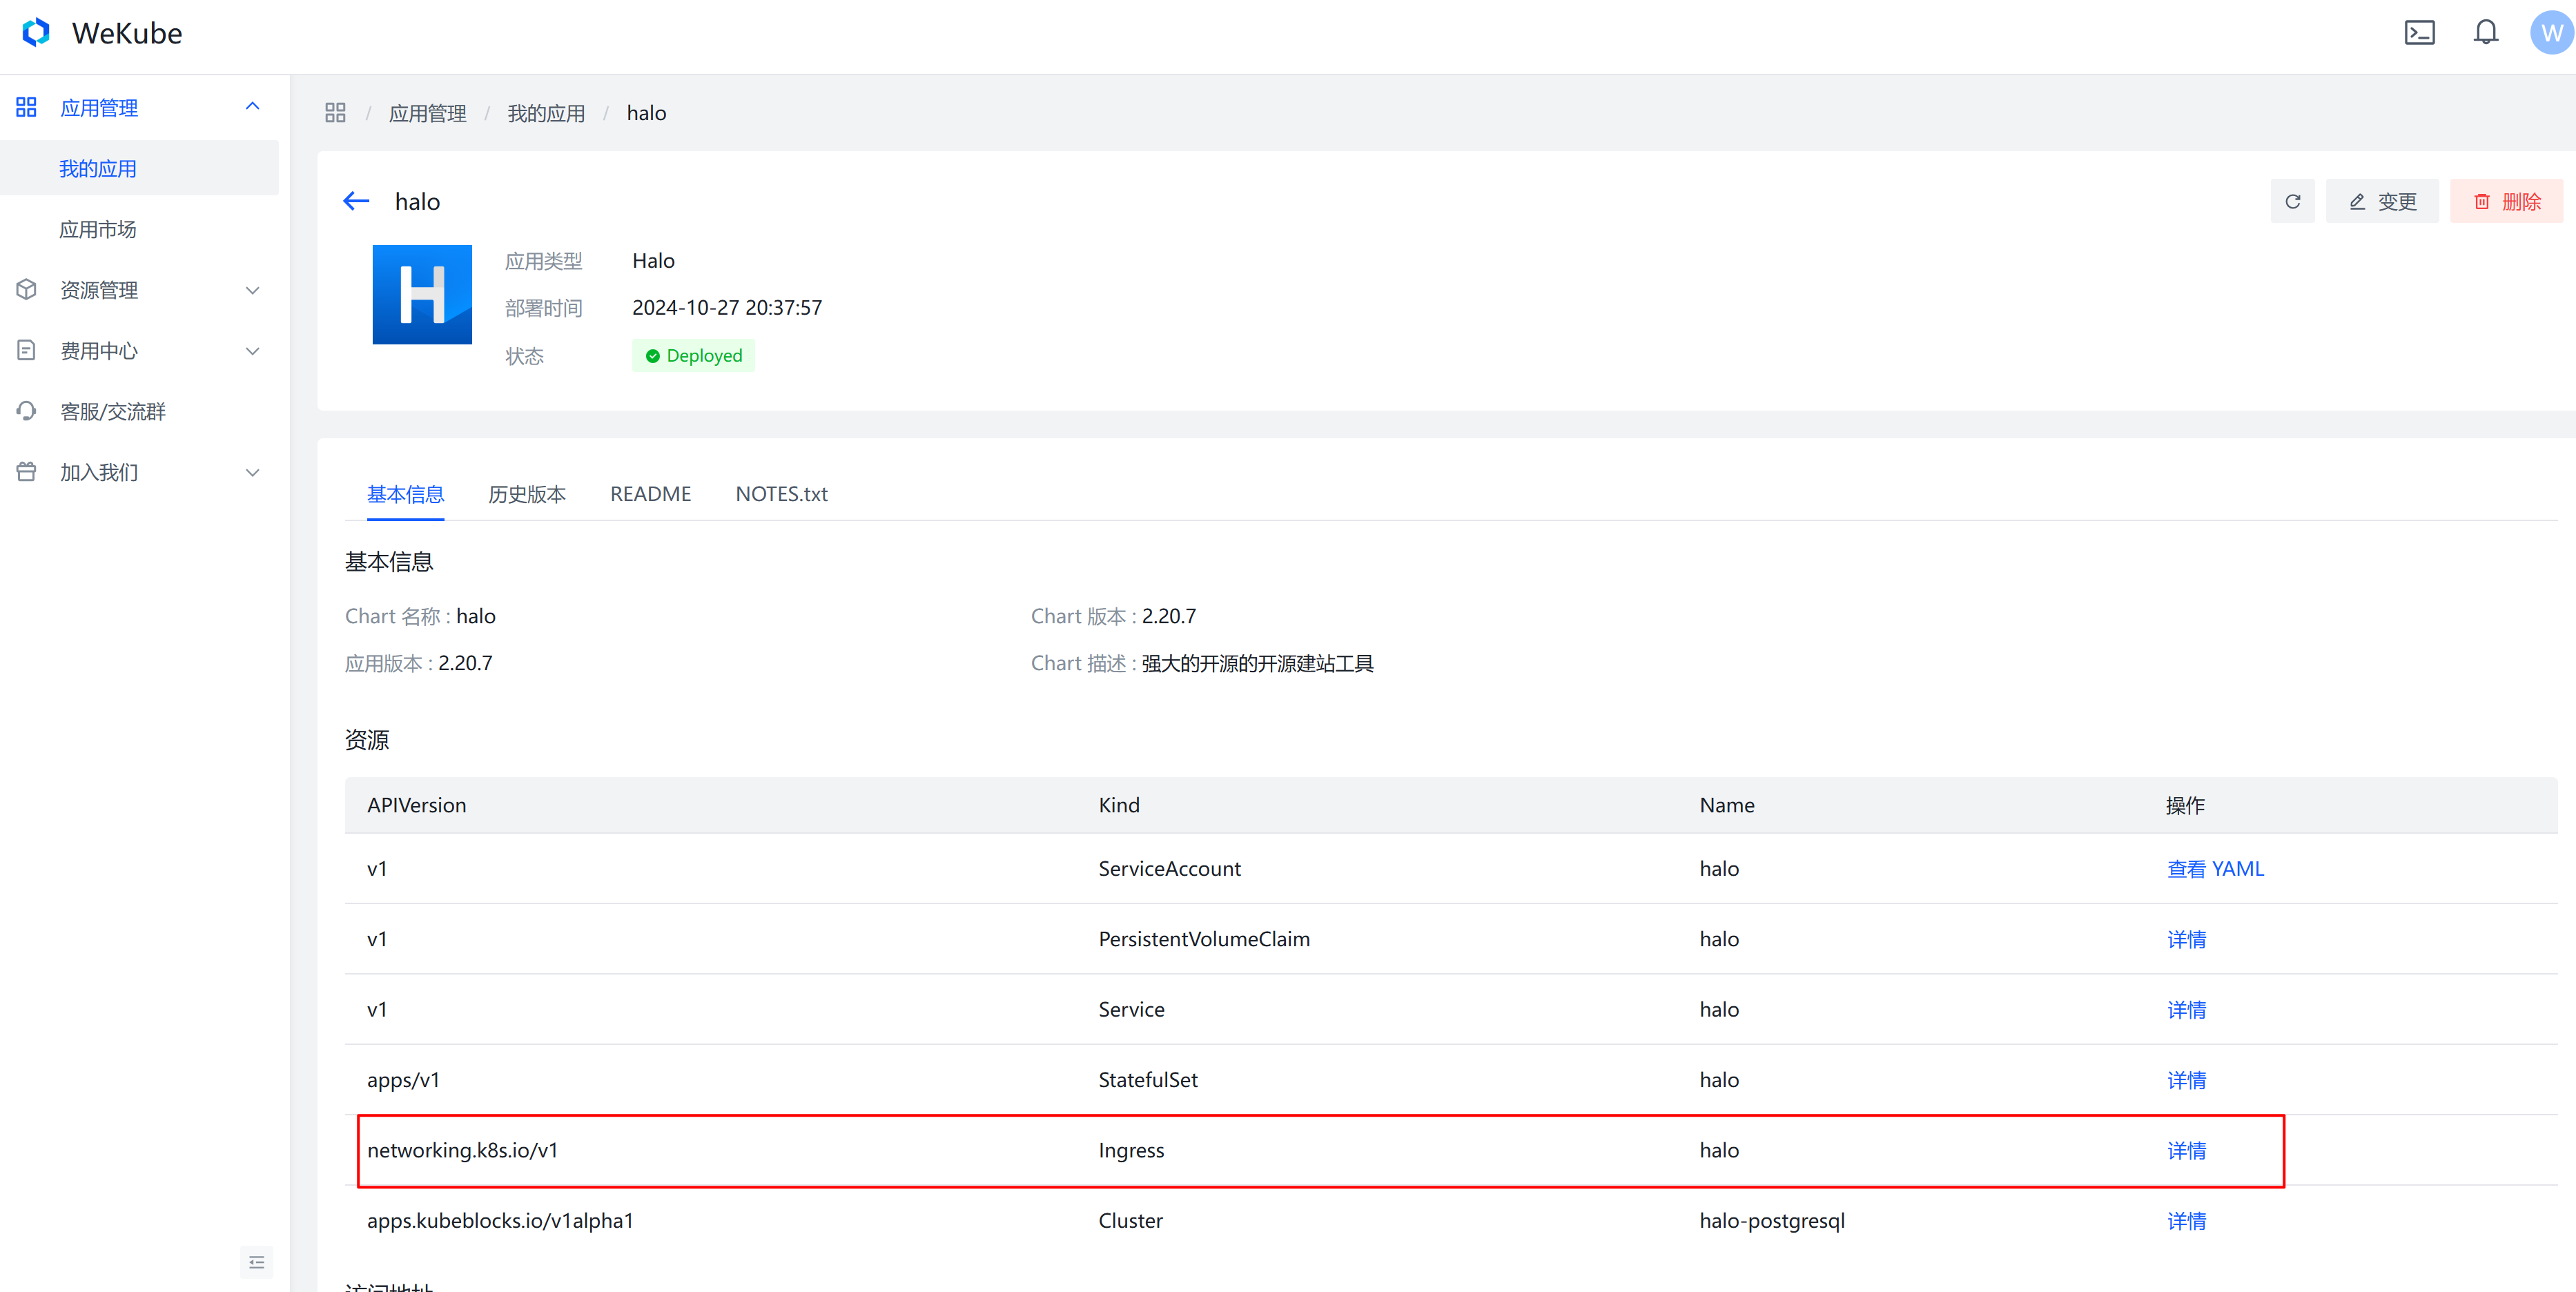Click the 费用中心 document icon
This screenshot has width=2576, height=1292.
[x=26, y=350]
